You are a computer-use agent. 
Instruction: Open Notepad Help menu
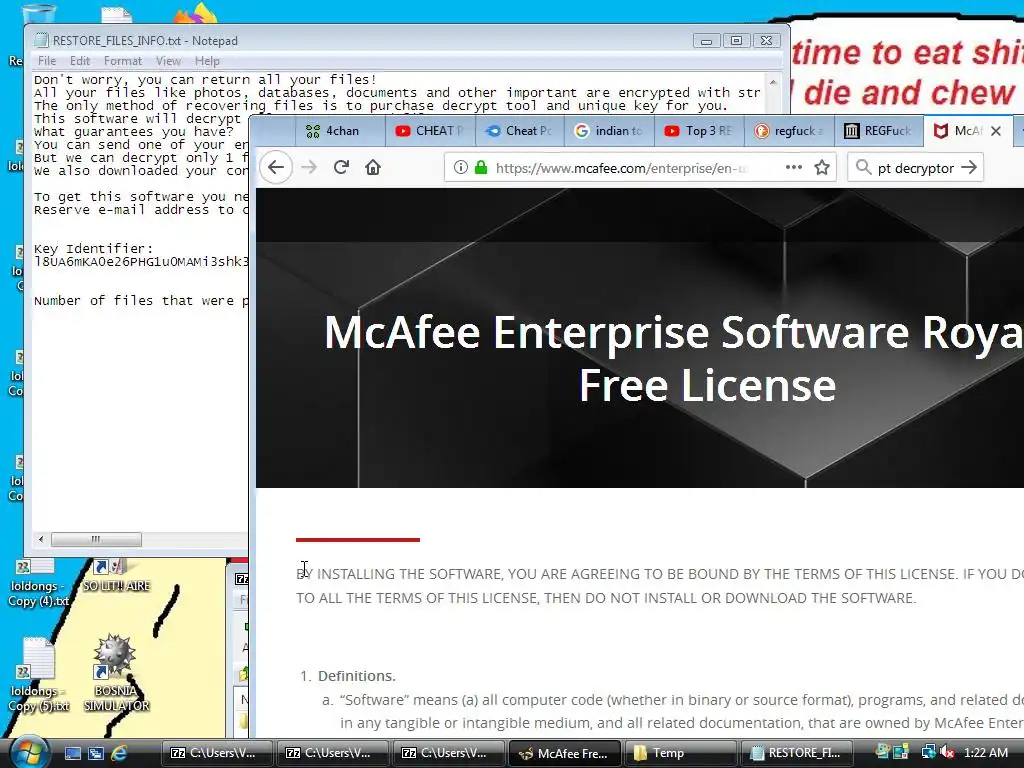pyautogui.click(x=207, y=61)
